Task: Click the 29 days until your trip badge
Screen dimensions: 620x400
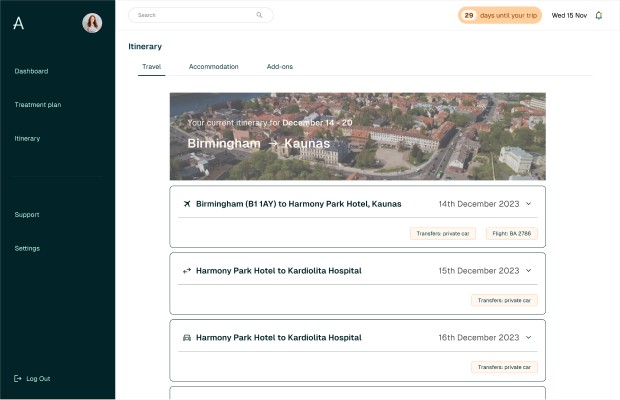Action: click(x=500, y=15)
